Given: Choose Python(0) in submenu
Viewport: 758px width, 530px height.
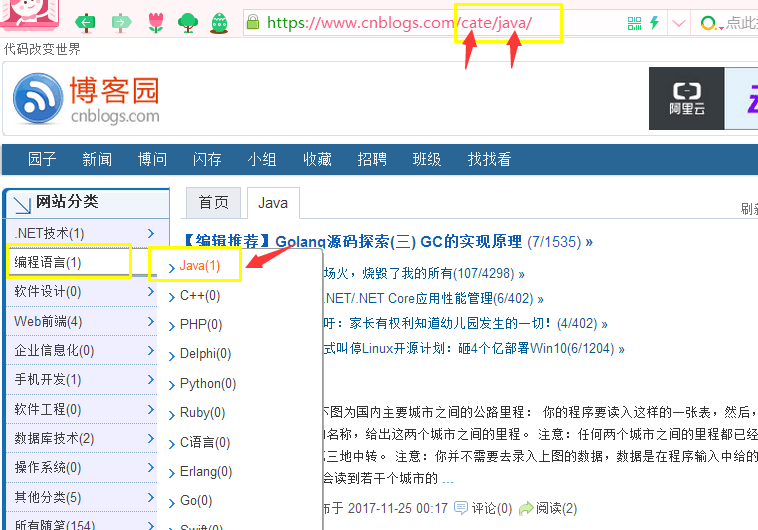Looking at the screenshot, I should coord(208,383).
